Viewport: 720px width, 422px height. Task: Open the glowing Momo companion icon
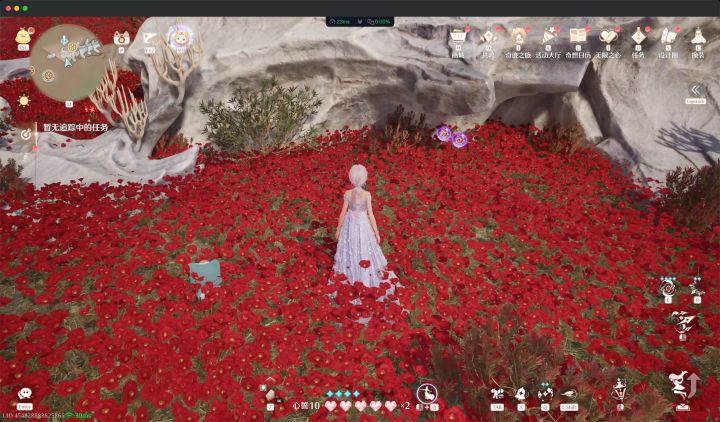tap(180, 38)
